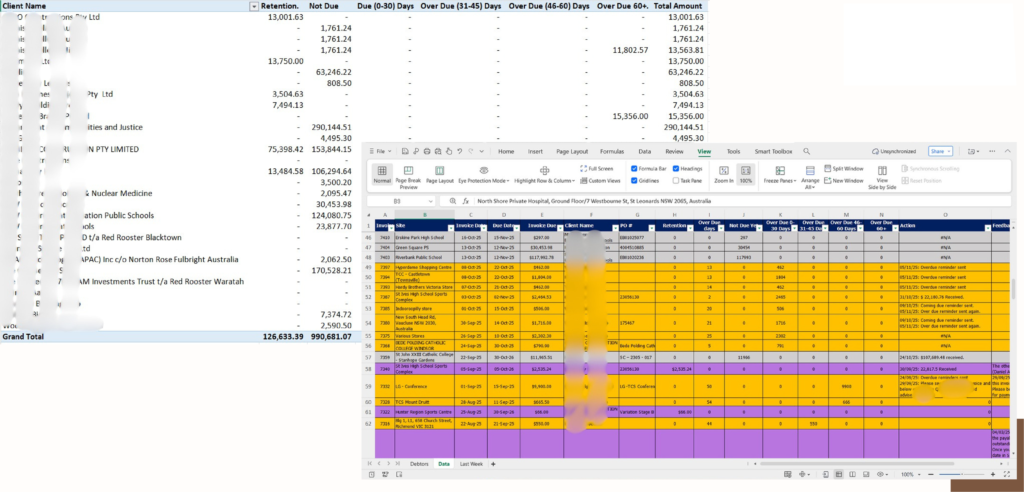Switch to Normal view mode

[x=382, y=174]
